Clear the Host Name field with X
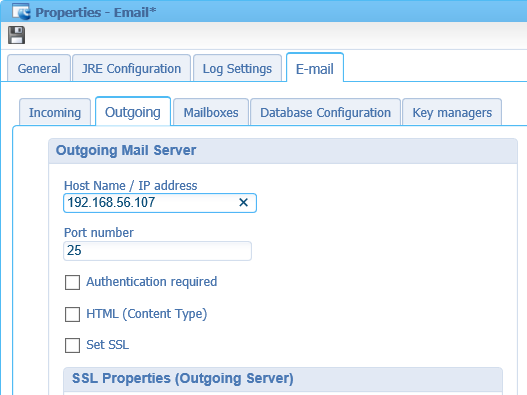527x395 pixels. (243, 202)
